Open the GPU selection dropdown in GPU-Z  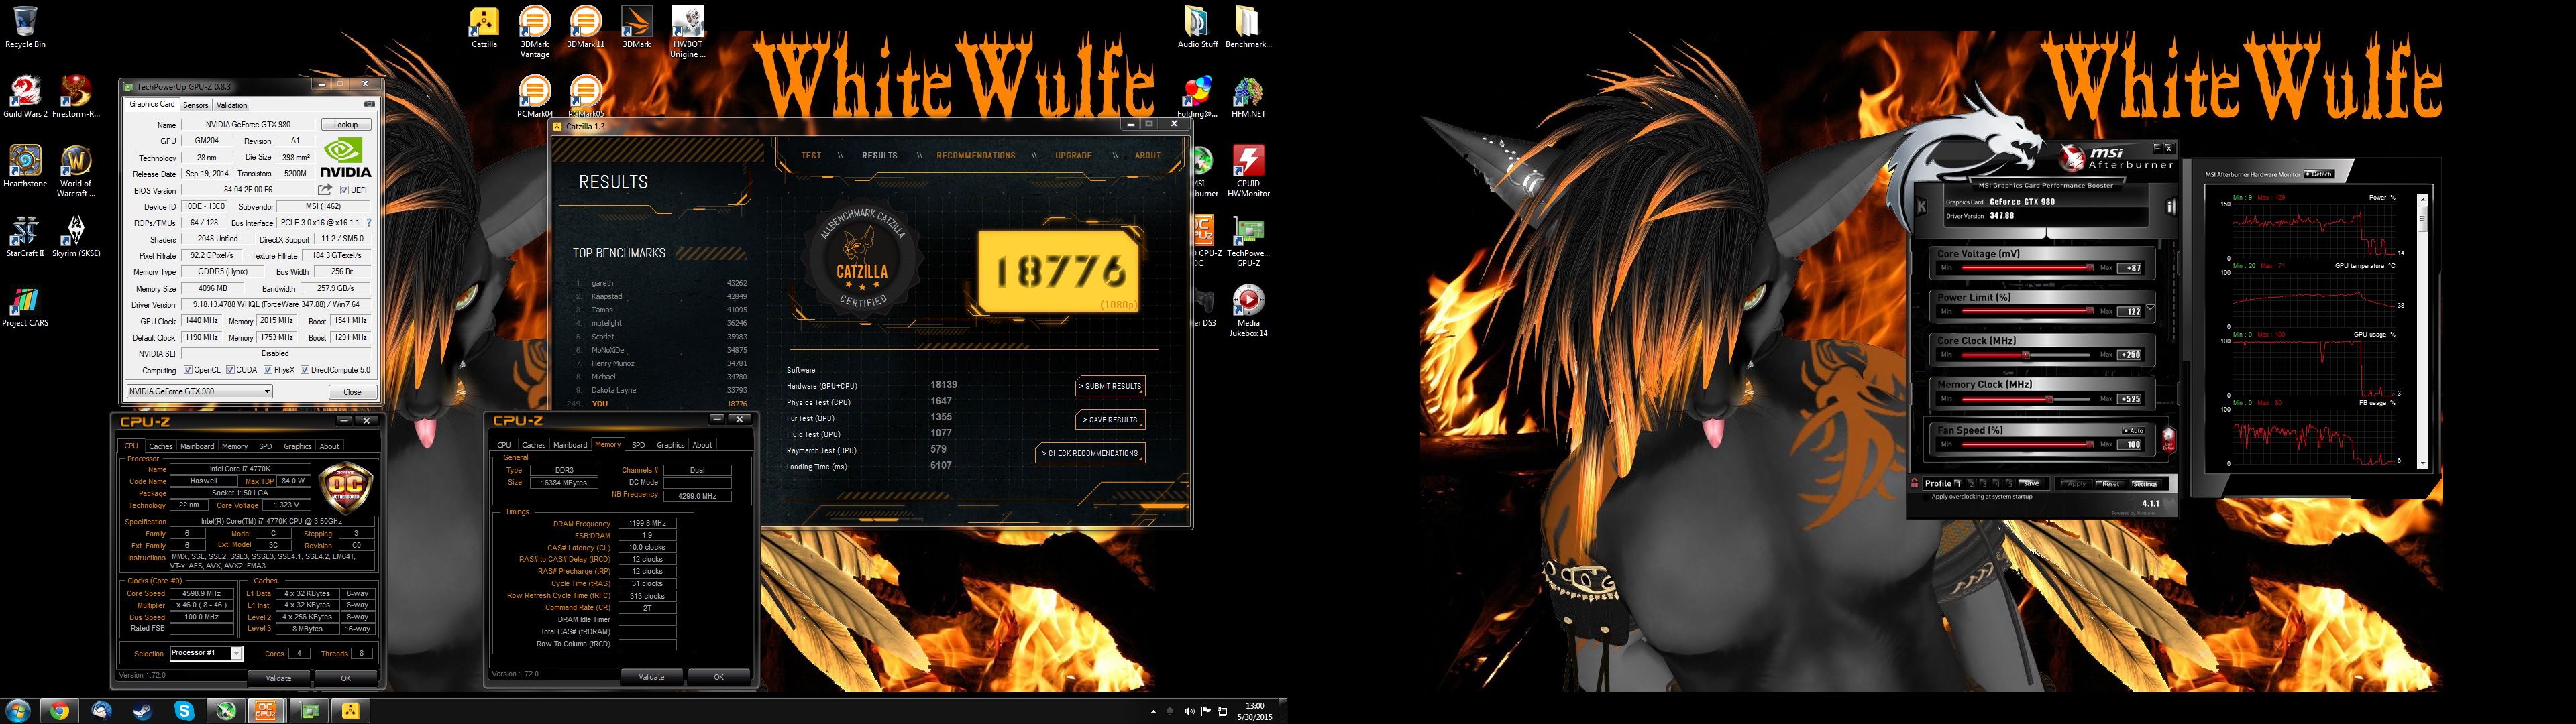[x=199, y=391]
